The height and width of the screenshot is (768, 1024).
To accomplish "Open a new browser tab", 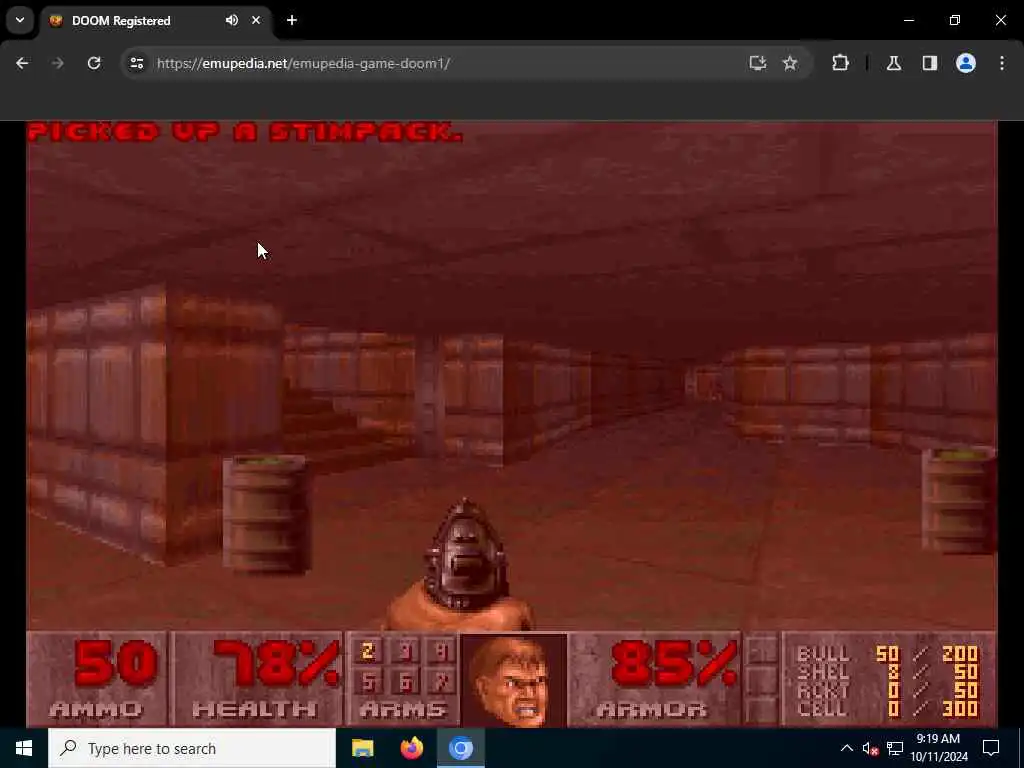I will tap(292, 20).
